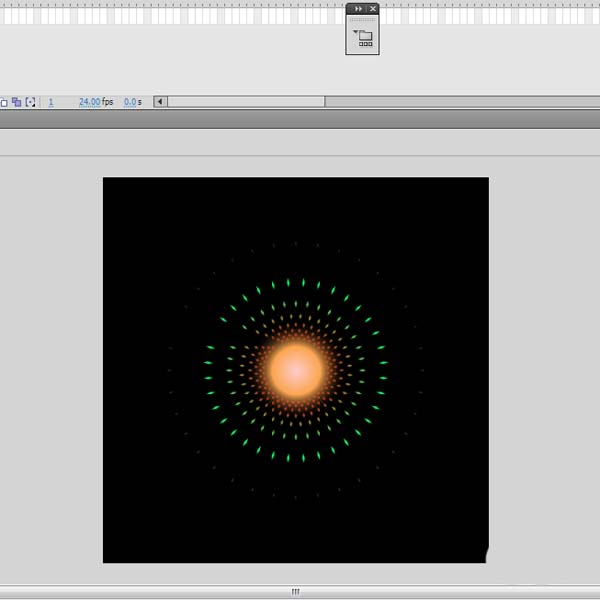Click the timeline horizontal scrollbar thumb
This screenshot has width=600, height=600.
coord(246,102)
